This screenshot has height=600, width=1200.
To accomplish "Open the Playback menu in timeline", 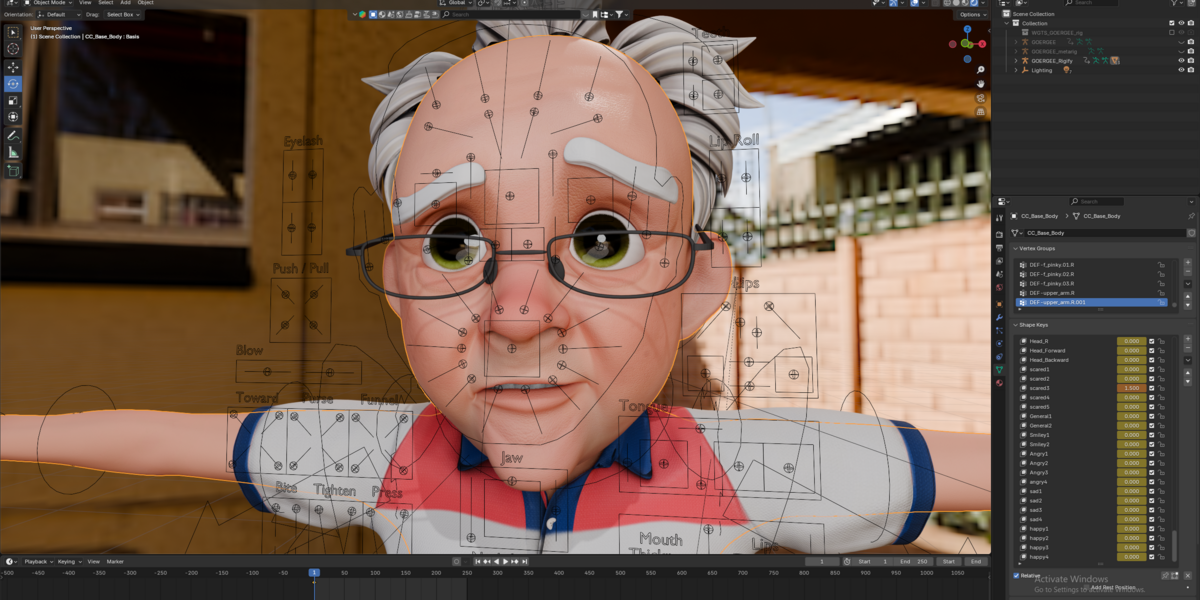I will [x=36, y=562].
